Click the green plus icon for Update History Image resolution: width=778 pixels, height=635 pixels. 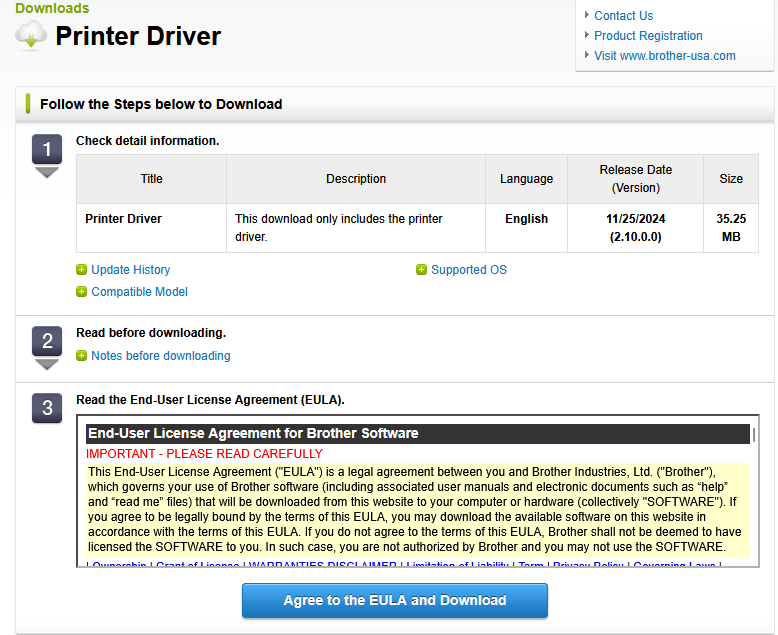point(81,270)
